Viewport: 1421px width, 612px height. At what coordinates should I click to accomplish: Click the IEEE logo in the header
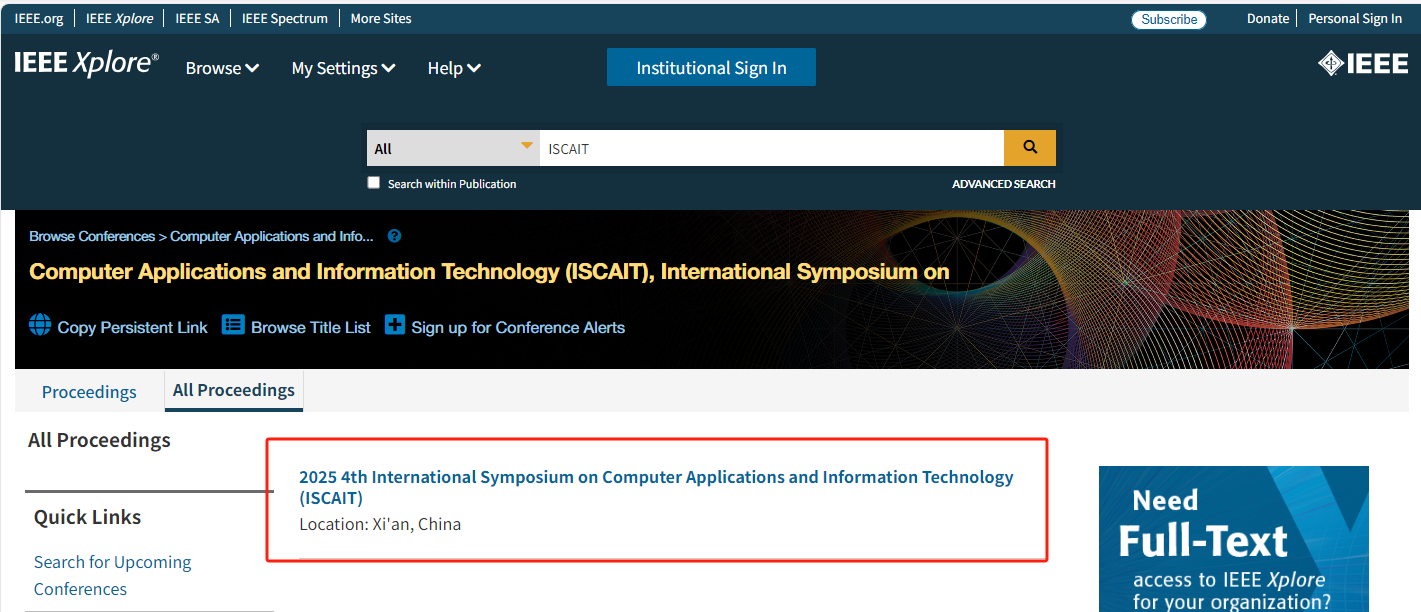(x=1363, y=64)
